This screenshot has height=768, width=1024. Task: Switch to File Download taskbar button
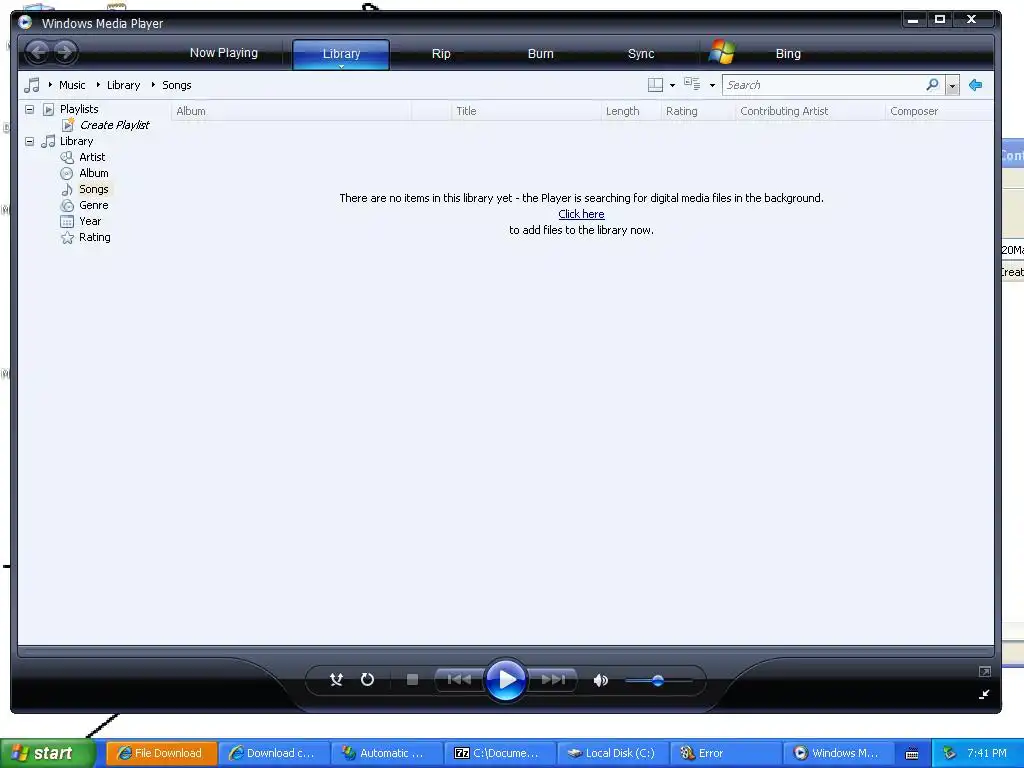[x=161, y=753]
